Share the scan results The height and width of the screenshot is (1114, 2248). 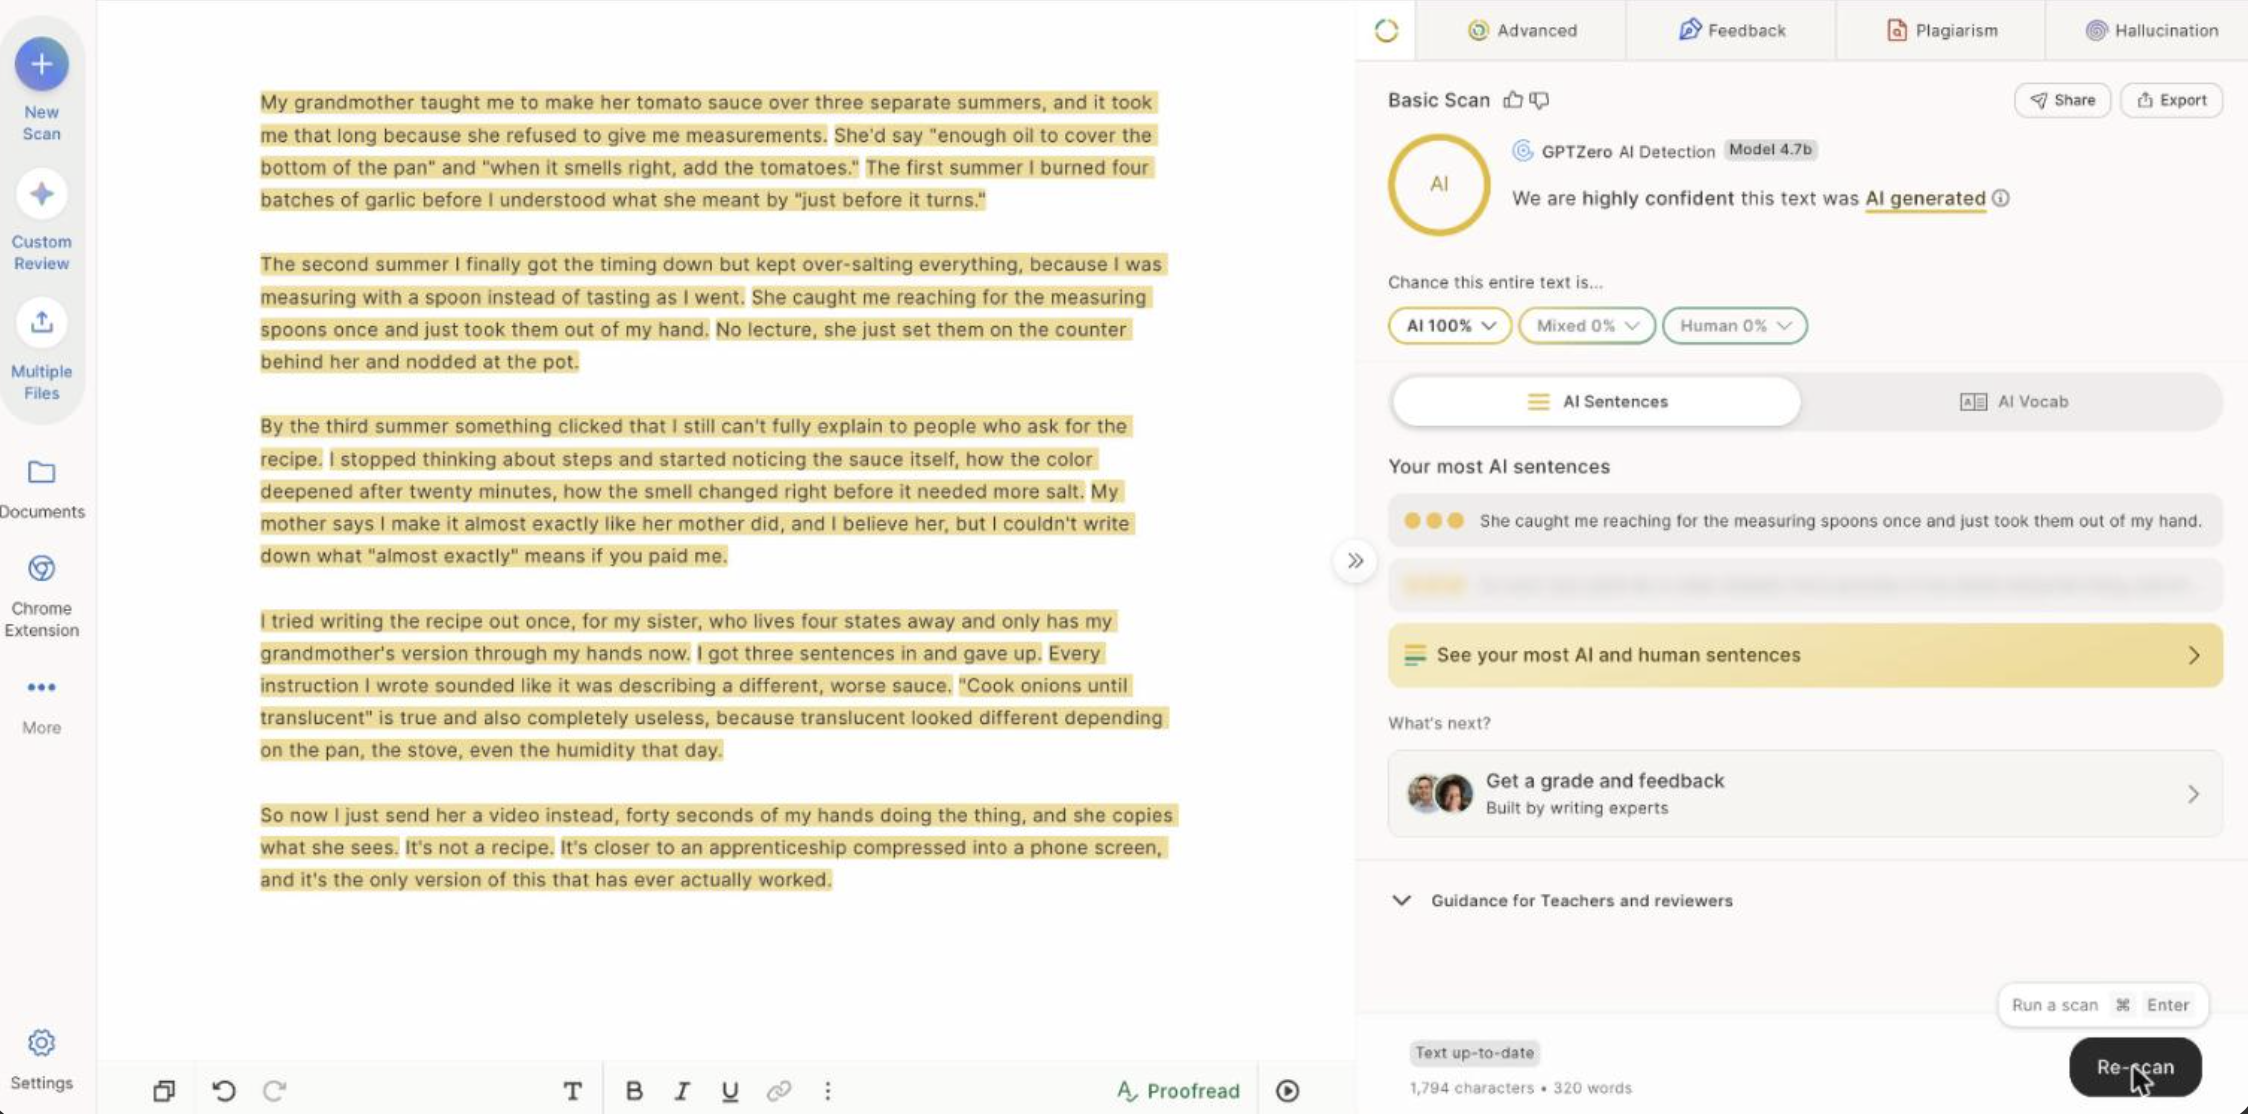pos(2062,100)
